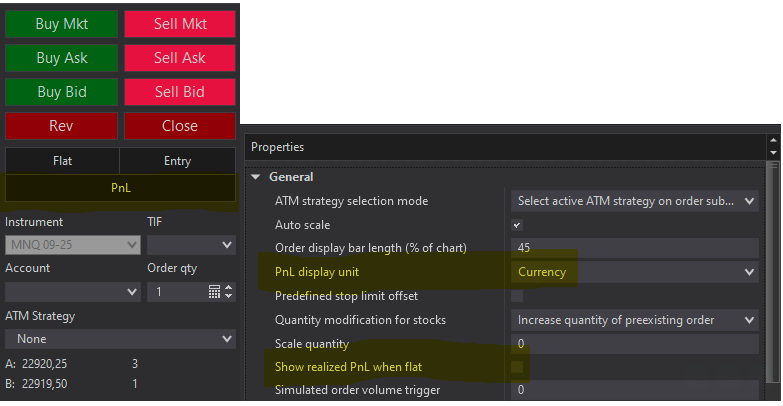Click the Scale quantity input field
The height and width of the screenshot is (406, 783).
[634, 344]
